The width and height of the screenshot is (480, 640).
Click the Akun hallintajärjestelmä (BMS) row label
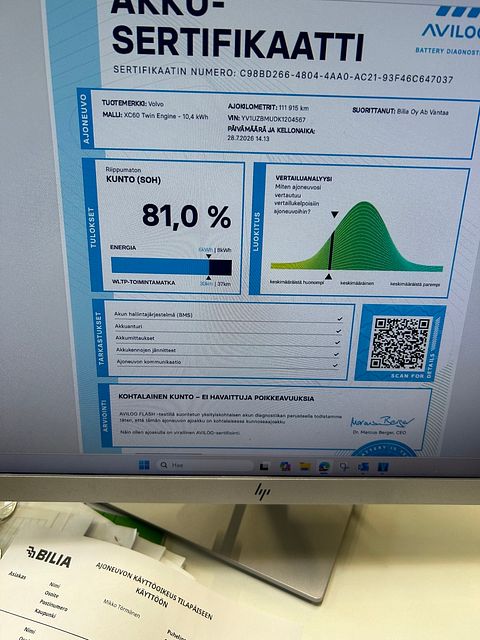click(153, 314)
